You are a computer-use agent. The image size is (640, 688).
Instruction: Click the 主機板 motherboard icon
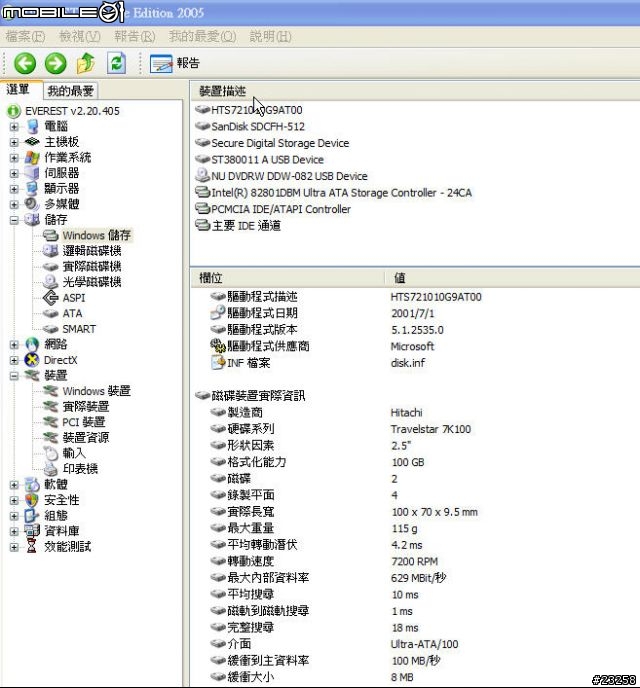[x=32, y=142]
